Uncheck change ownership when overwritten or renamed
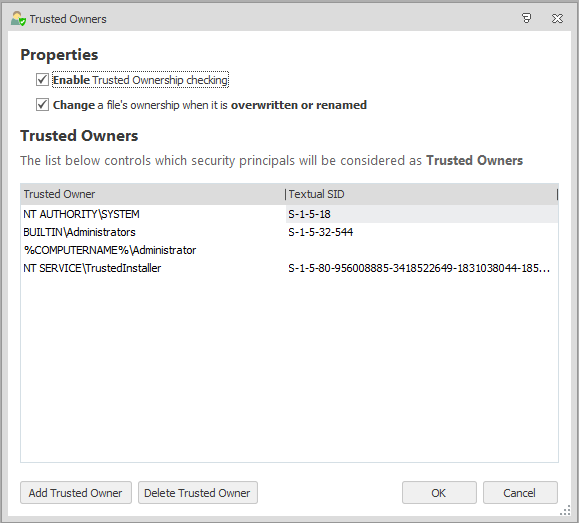The width and height of the screenshot is (579, 523). (x=42, y=105)
